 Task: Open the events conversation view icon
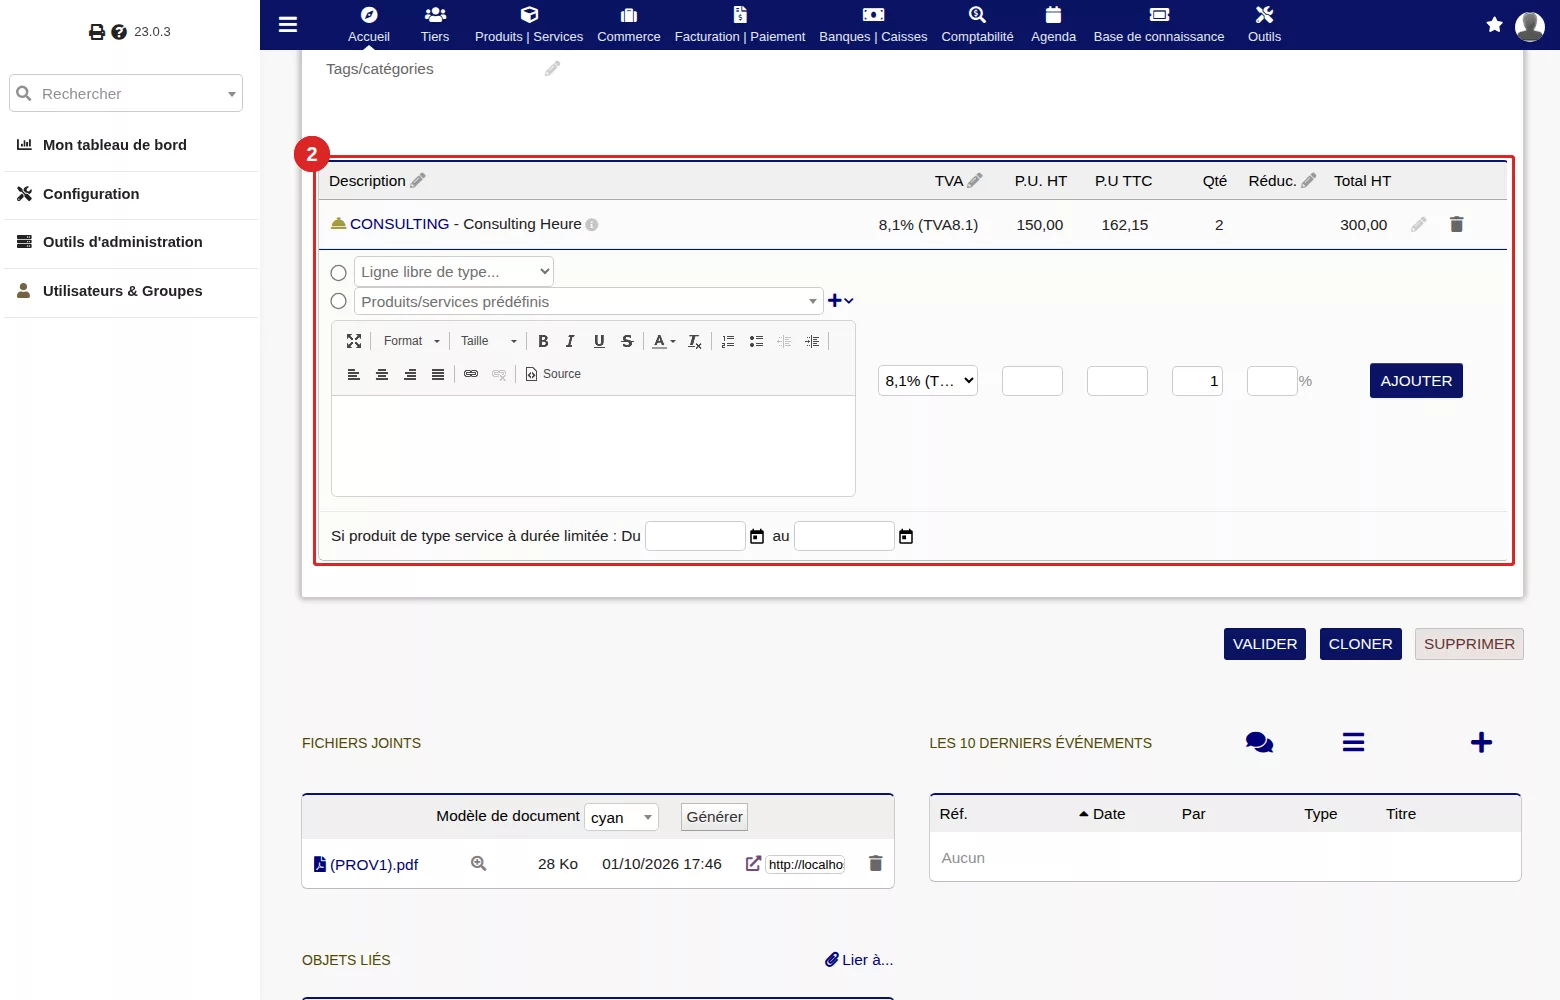point(1260,742)
